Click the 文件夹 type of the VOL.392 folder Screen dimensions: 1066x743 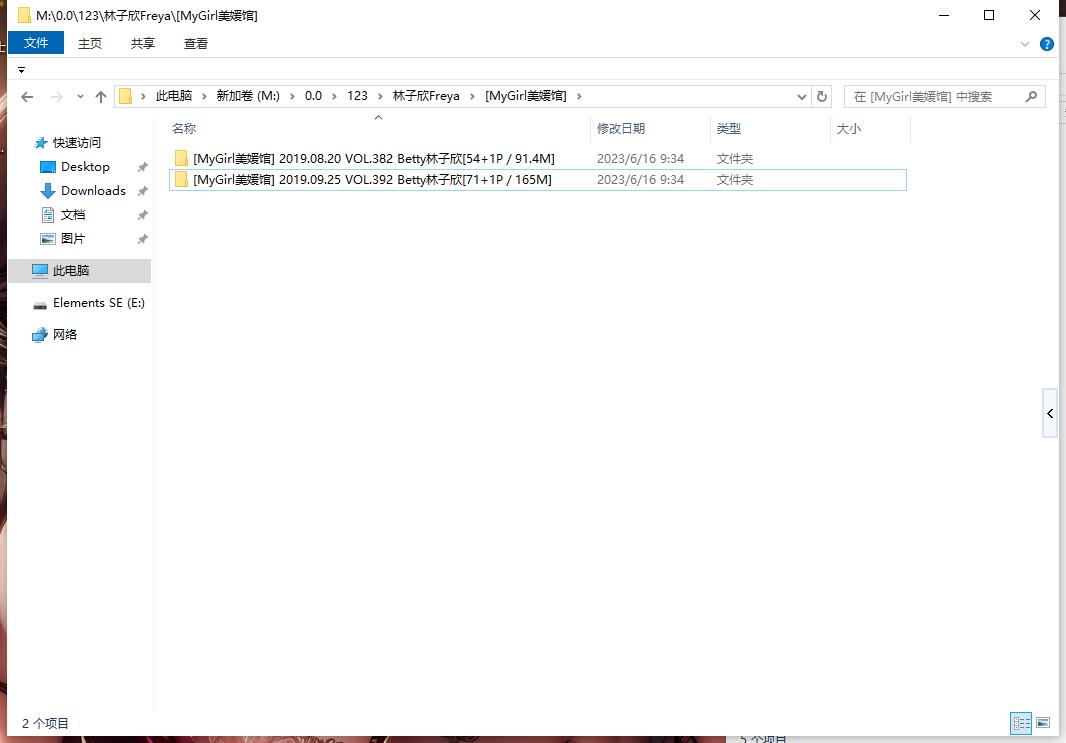pos(735,179)
